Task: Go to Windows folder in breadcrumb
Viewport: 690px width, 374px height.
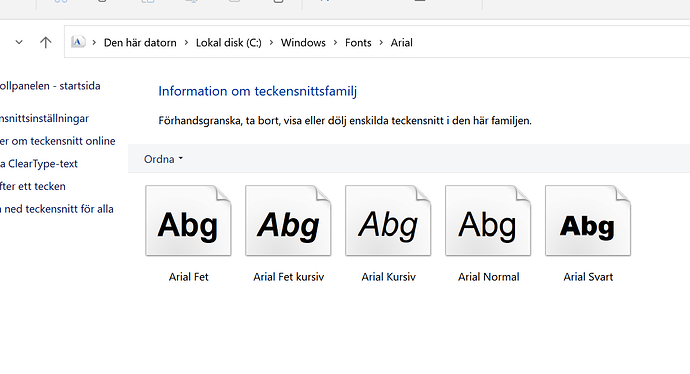Action: (303, 43)
